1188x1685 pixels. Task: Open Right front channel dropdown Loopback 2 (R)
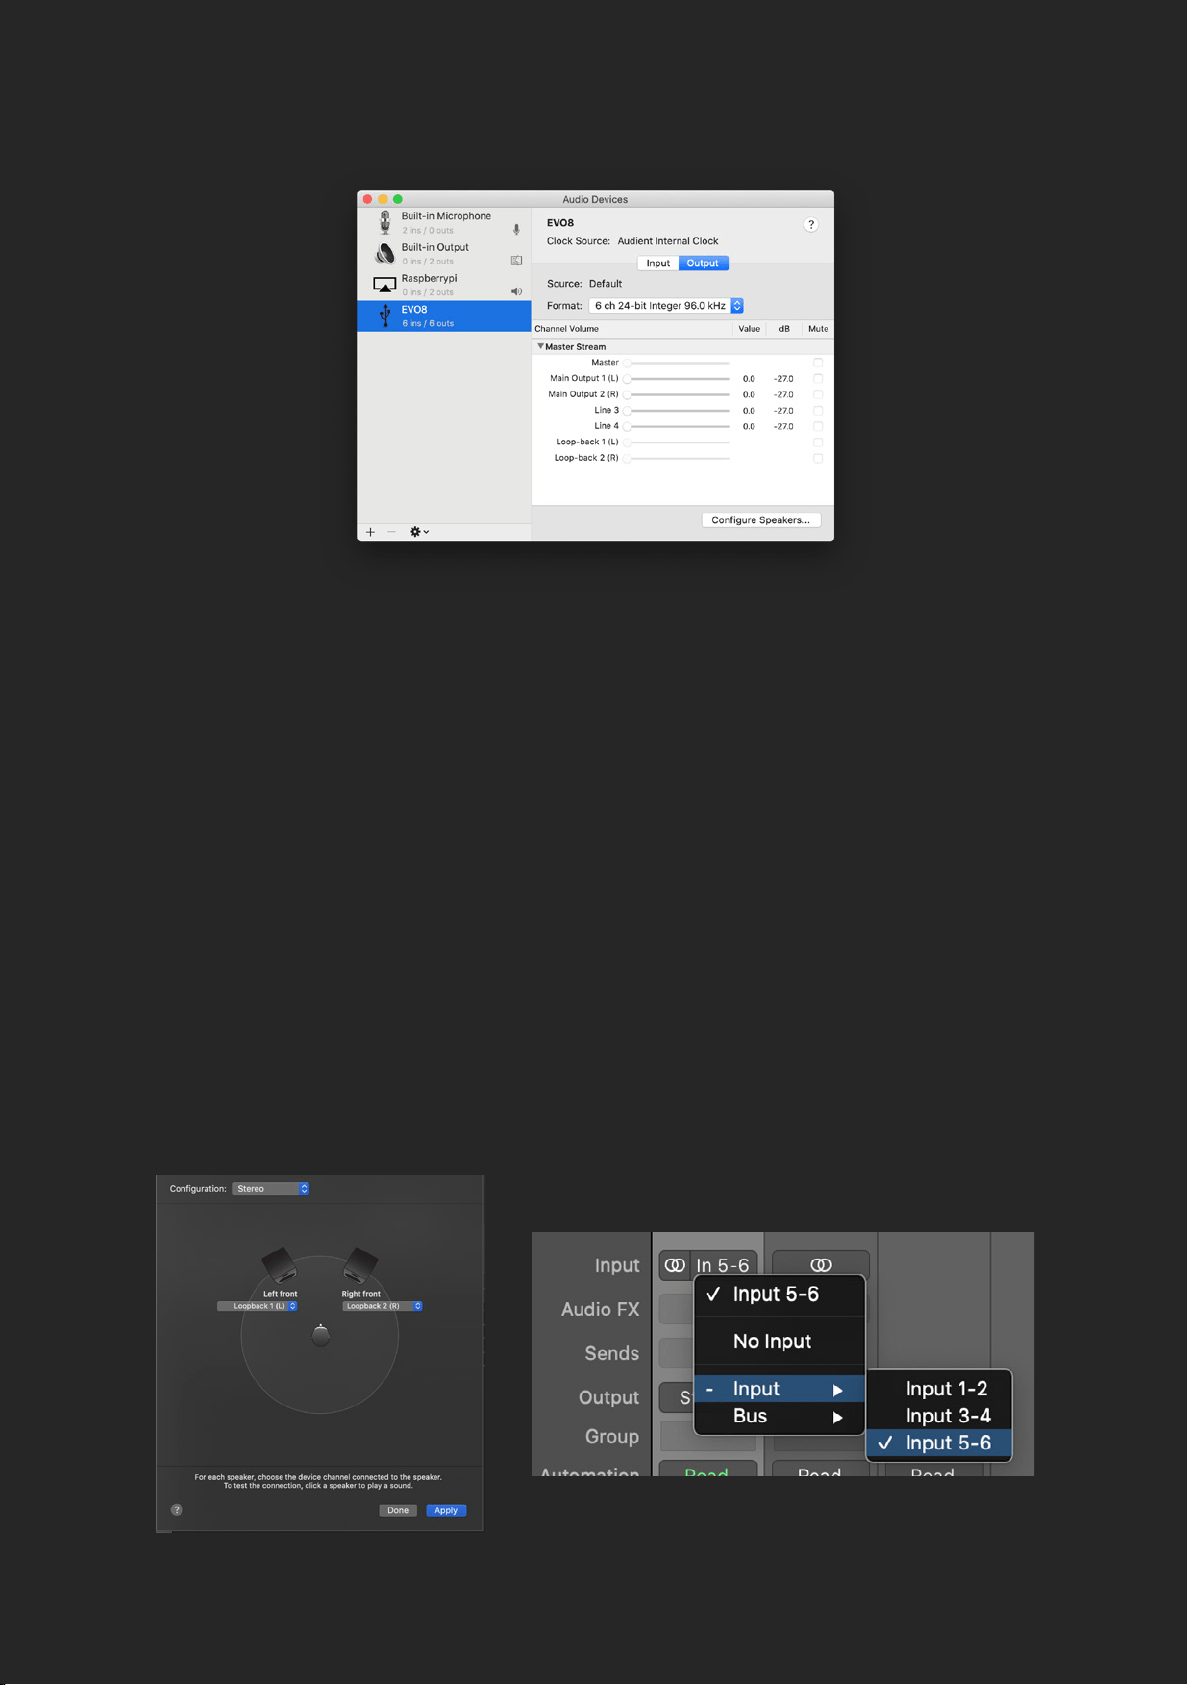point(382,1306)
